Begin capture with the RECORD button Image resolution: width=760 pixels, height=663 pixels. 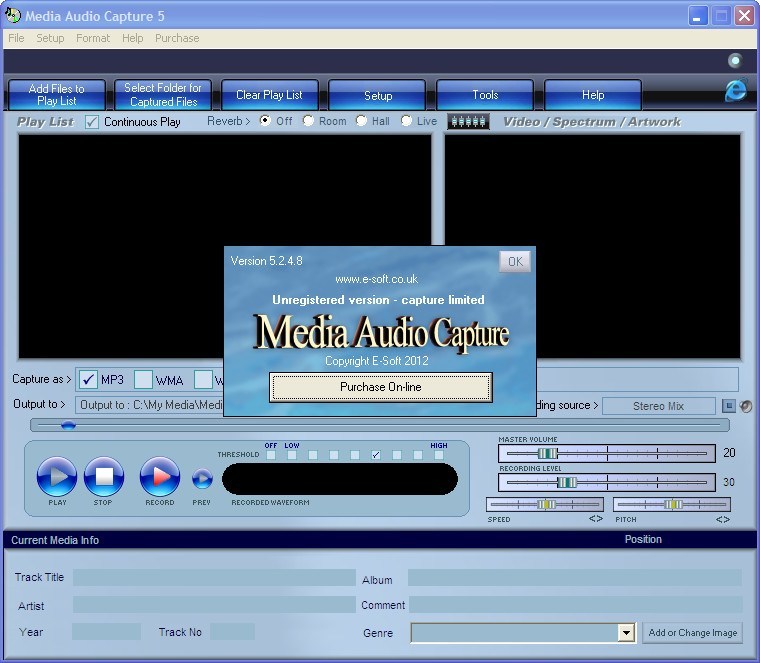pyautogui.click(x=160, y=477)
